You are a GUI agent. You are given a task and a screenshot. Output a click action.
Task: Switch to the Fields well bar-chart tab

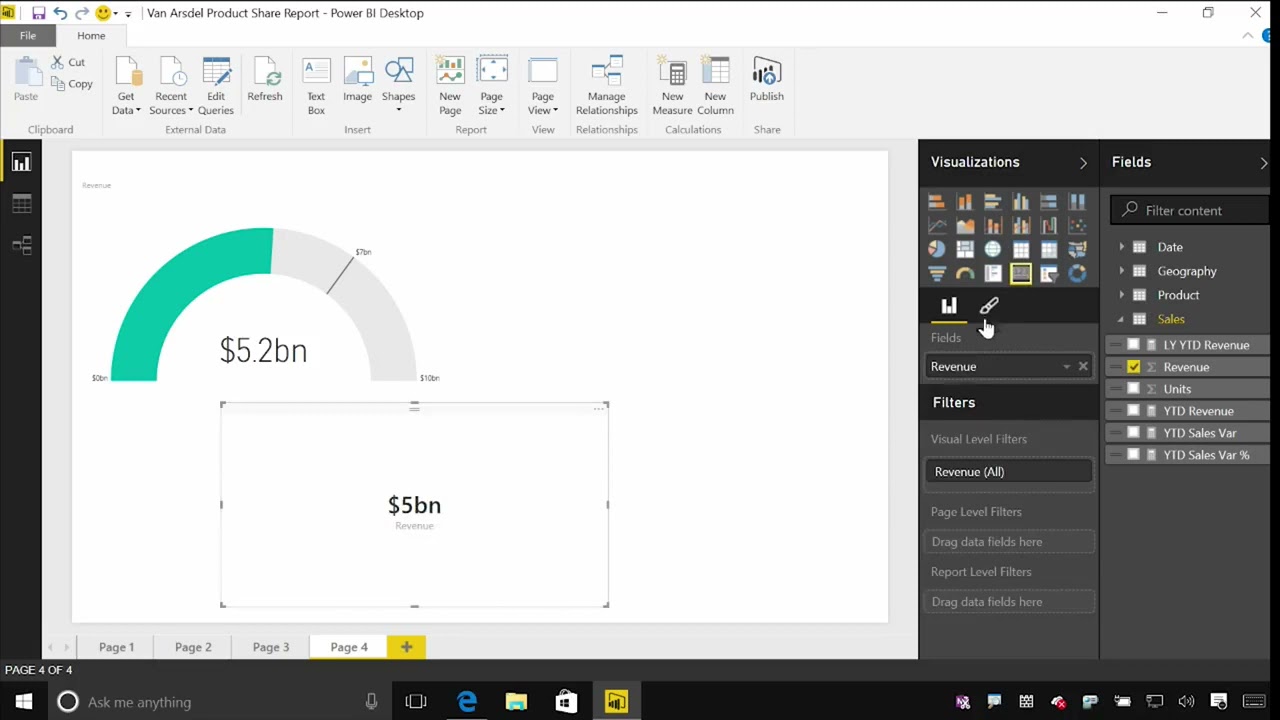(x=948, y=306)
